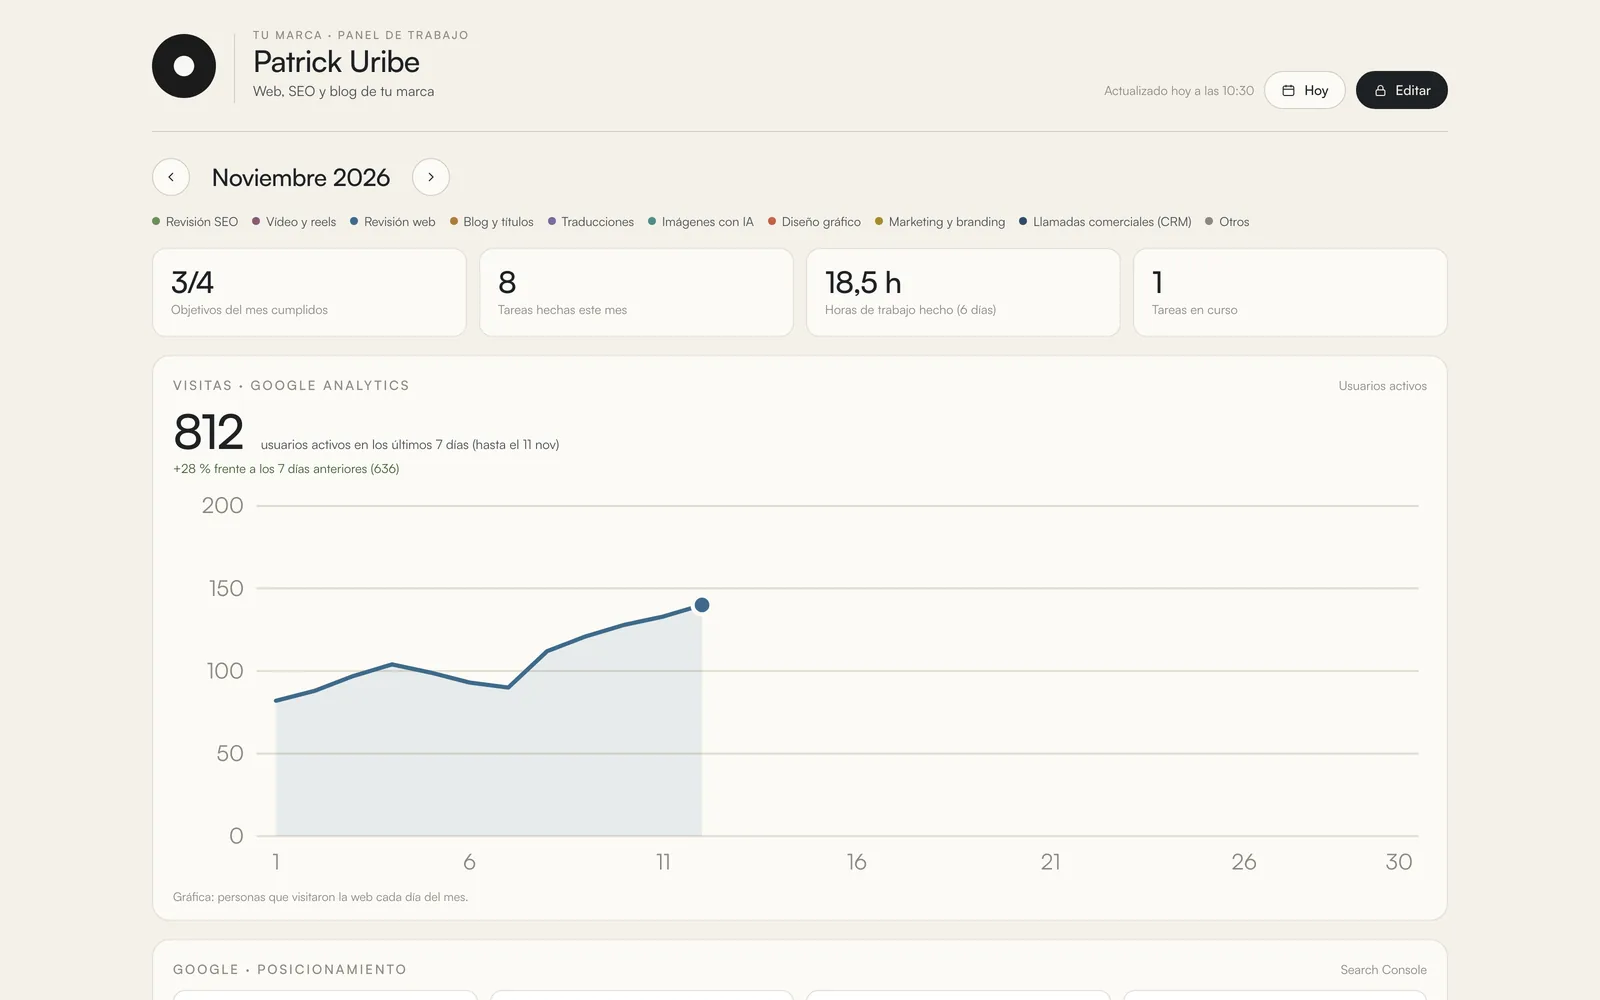Click the Actualizado hoy a las 10:30 text
Image resolution: width=1600 pixels, height=1000 pixels.
[x=1179, y=91]
